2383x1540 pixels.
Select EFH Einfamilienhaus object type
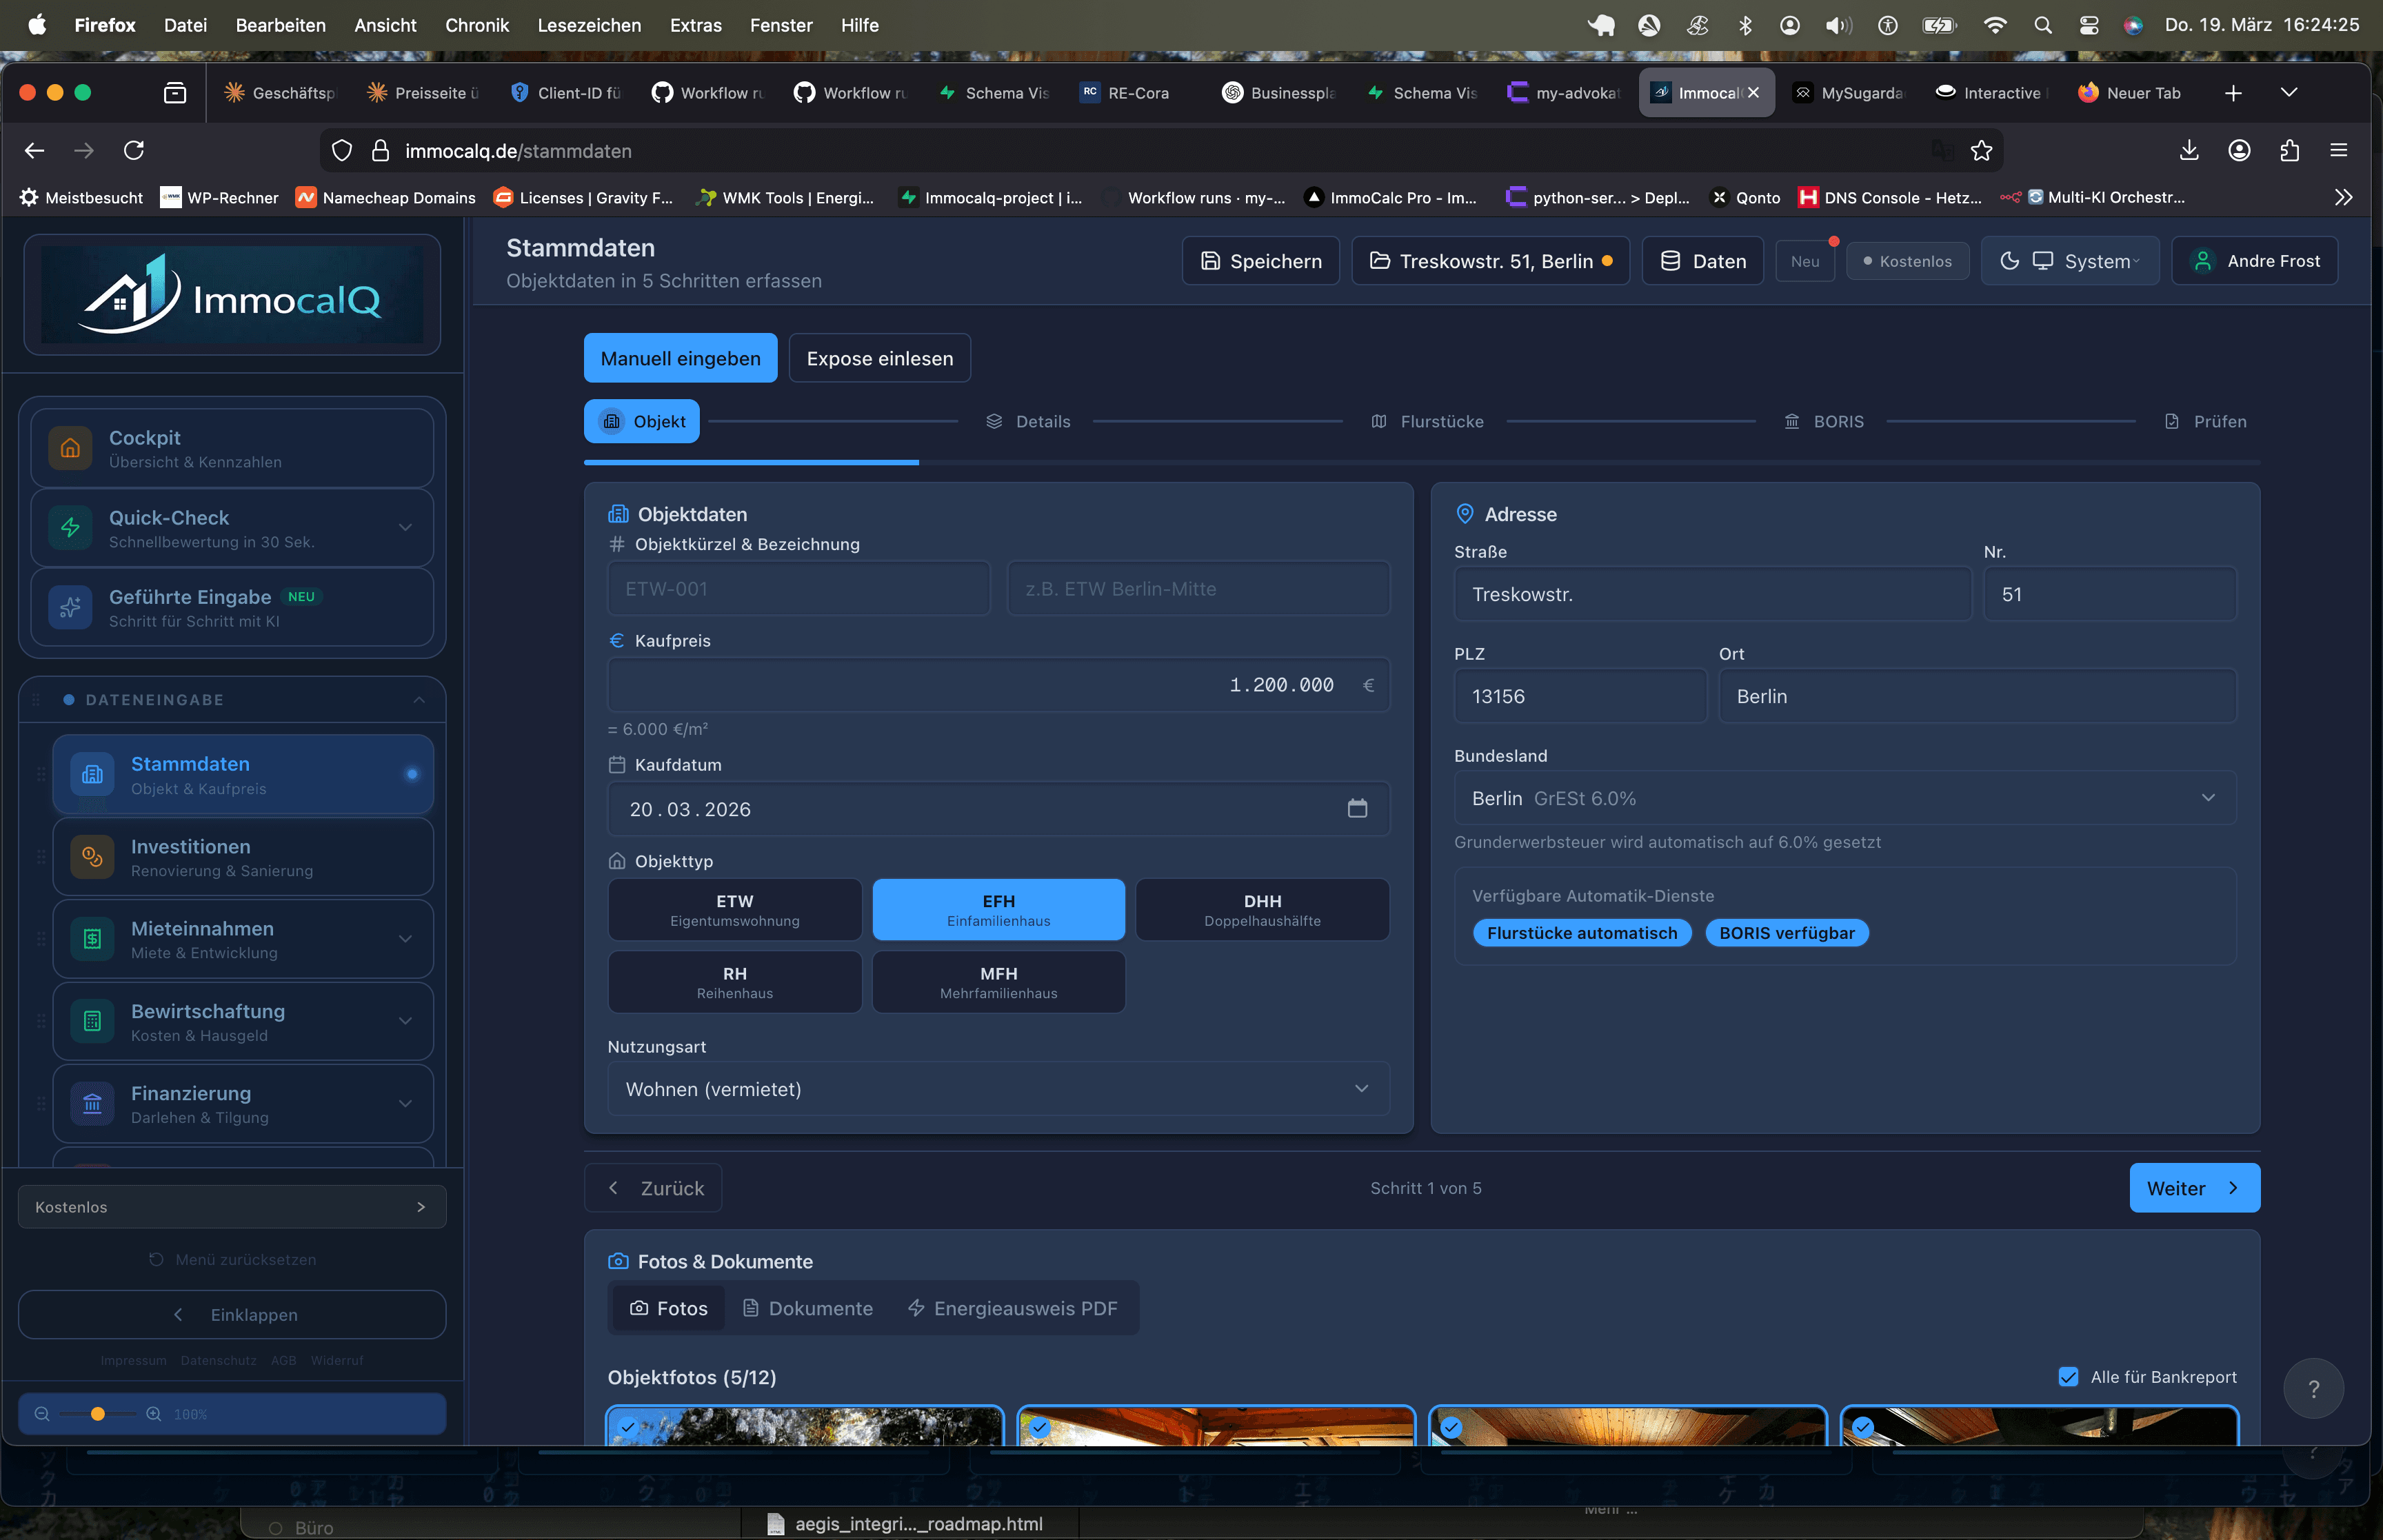998,909
